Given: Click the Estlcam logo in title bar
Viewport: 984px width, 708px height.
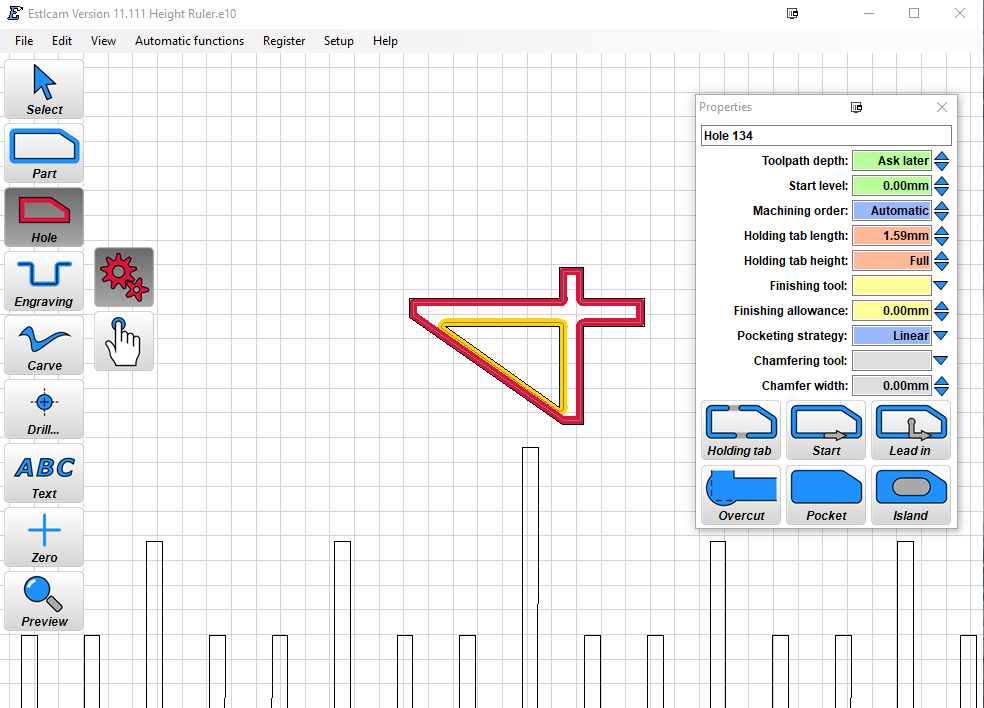Looking at the screenshot, I should click(x=15, y=13).
